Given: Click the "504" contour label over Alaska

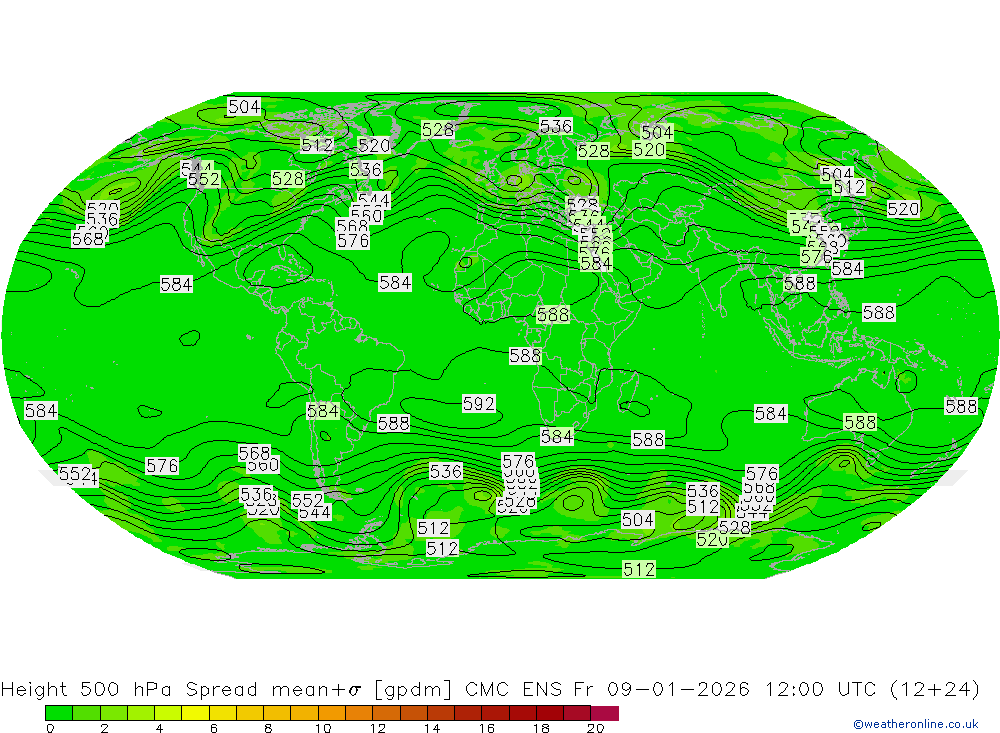Looking at the screenshot, I should click(x=244, y=106).
